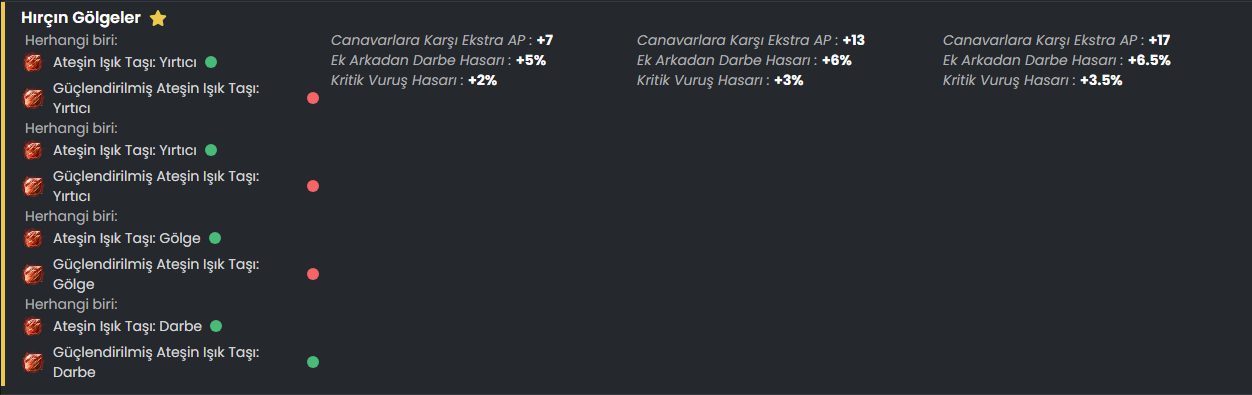Viewport: 1252px width, 395px height.
Task: Toggle the green dot beside Güçlendirilmiş Darbe stone
Action: (x=313, y=362)
